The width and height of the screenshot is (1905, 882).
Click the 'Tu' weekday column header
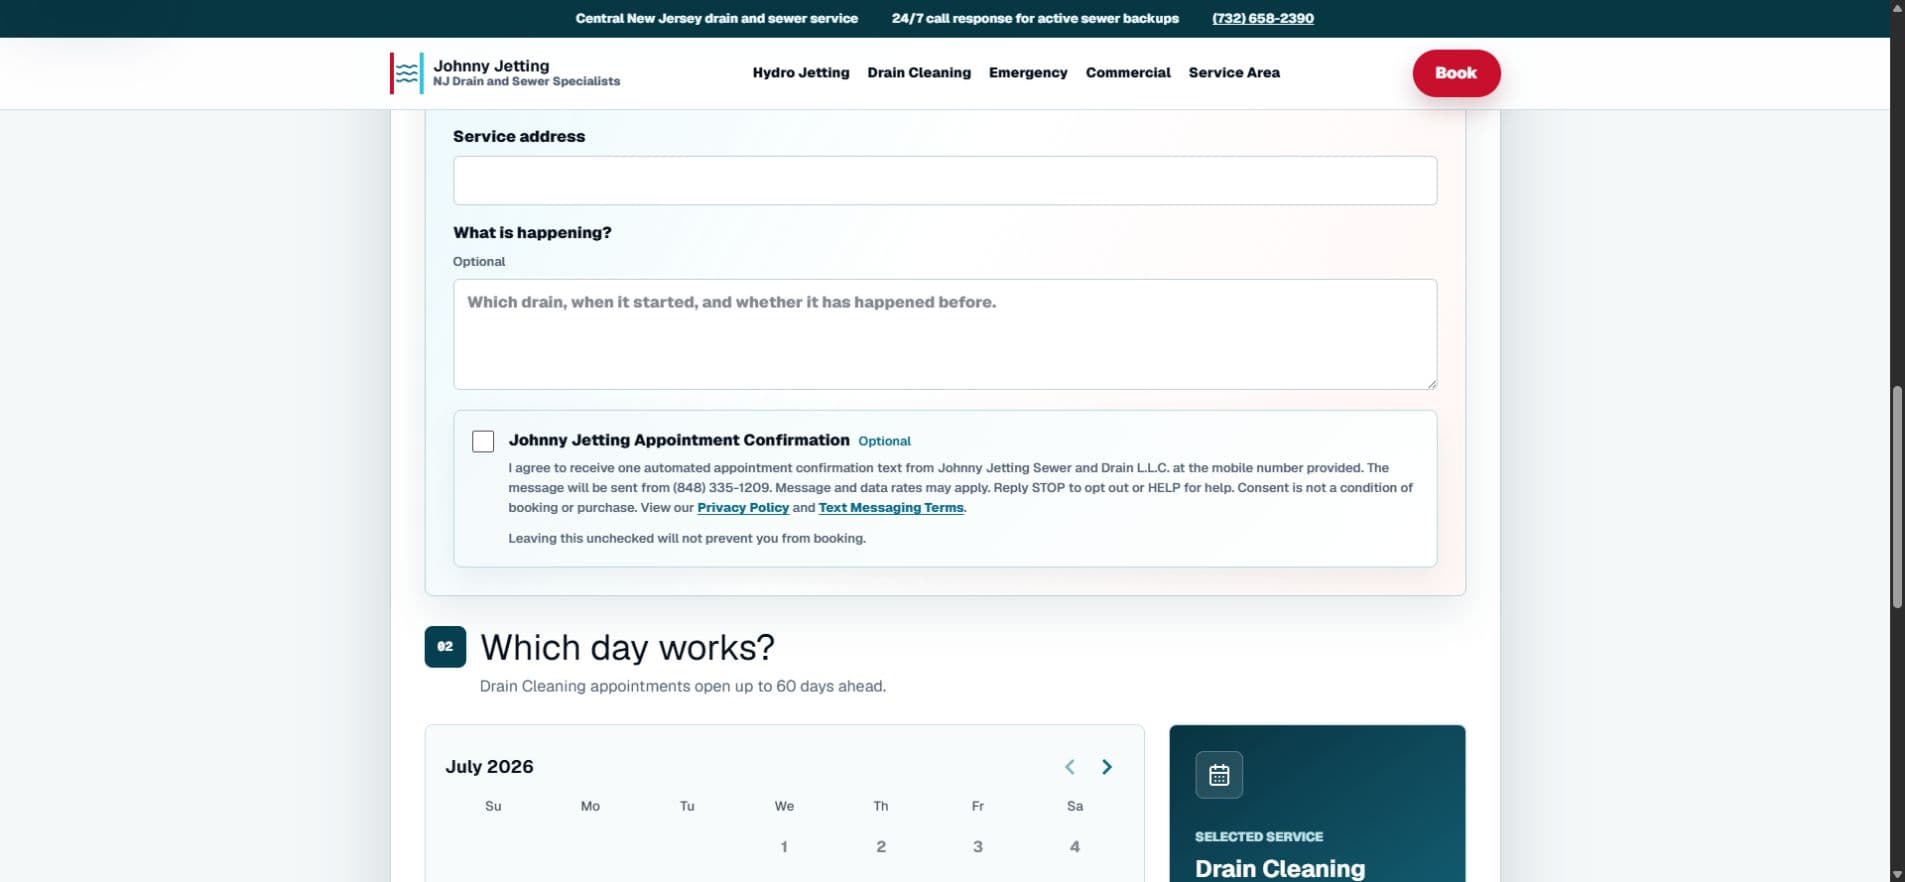[x=687, y=806]
